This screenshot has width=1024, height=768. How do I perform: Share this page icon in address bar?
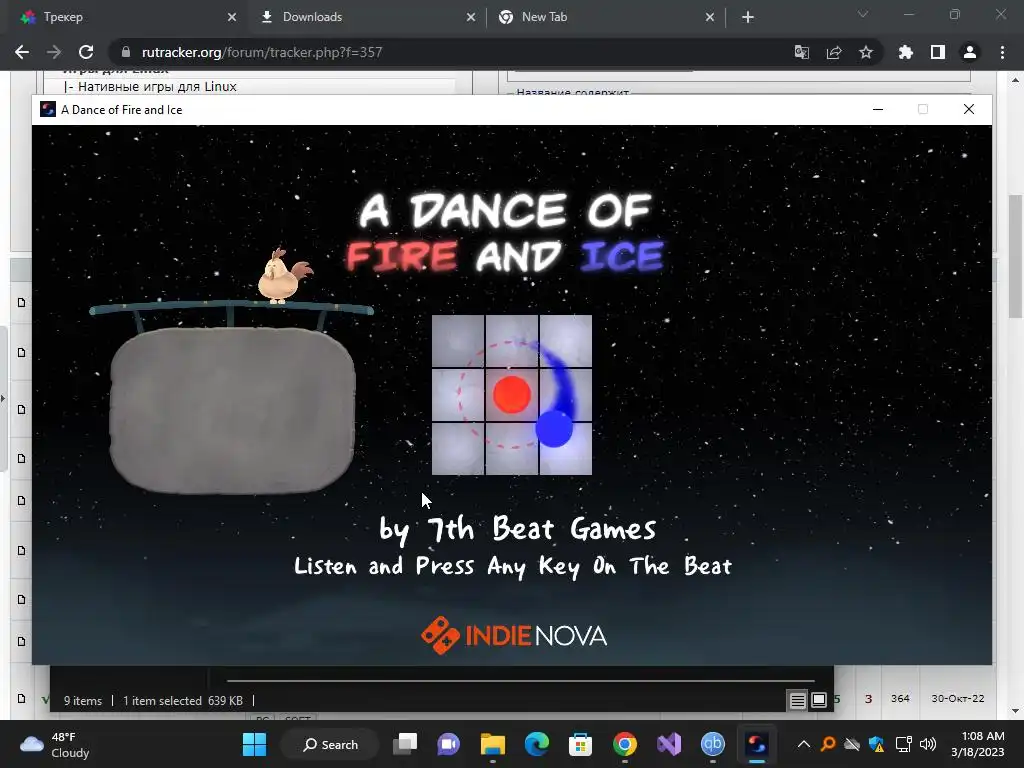click(x=833, y=52)
